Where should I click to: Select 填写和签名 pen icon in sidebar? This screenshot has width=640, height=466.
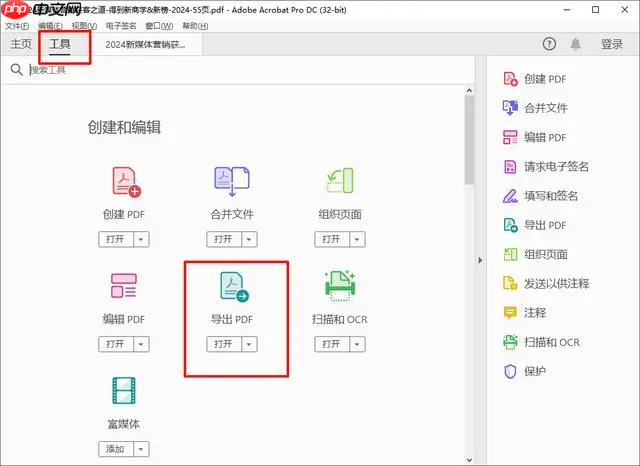[x=510, y=196]
